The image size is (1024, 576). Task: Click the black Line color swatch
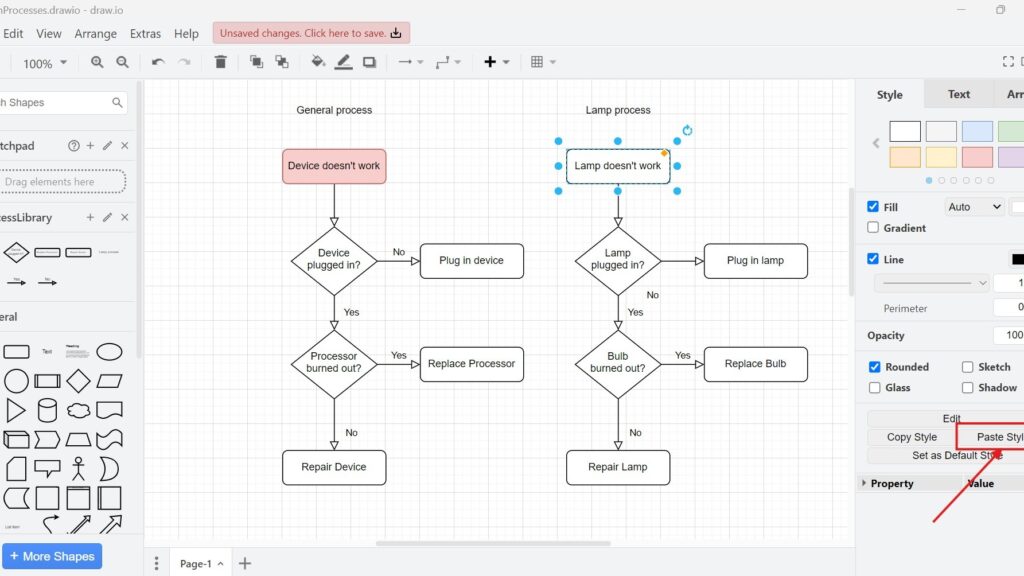[x=1018, y=259]
